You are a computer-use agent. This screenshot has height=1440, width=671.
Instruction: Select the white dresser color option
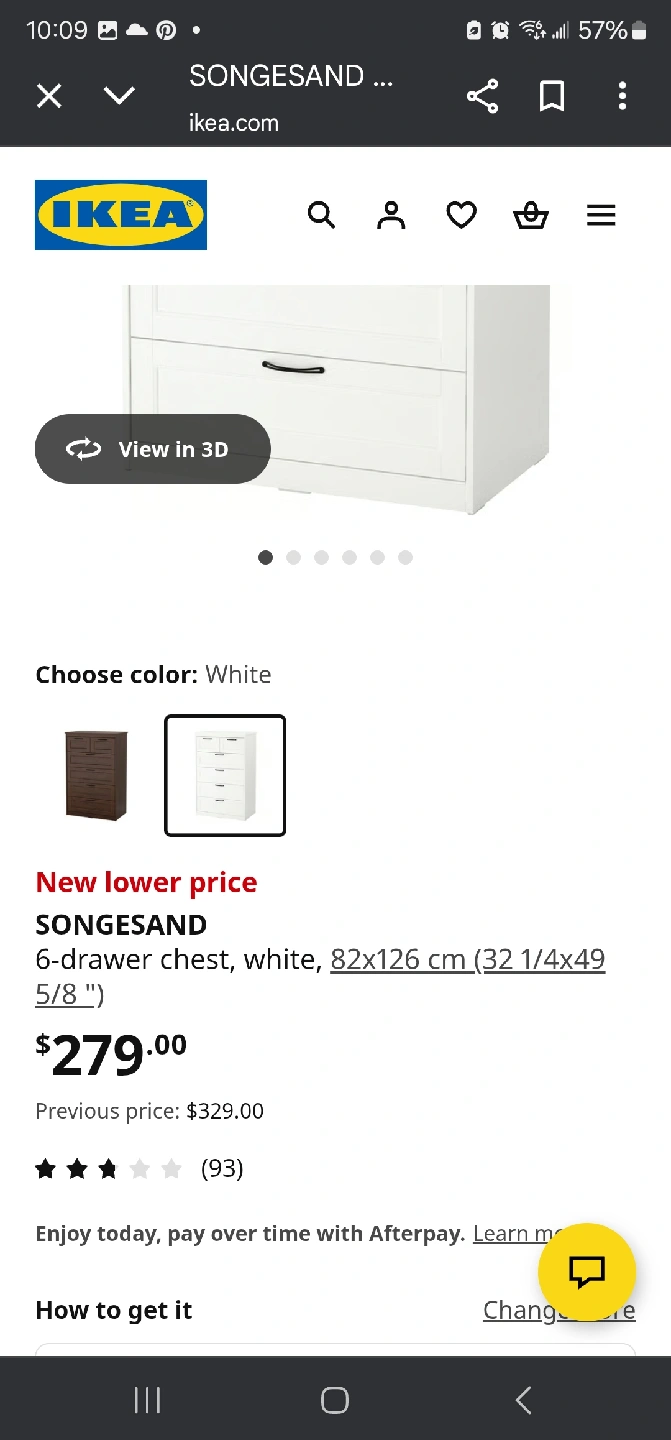coord(225,775)
